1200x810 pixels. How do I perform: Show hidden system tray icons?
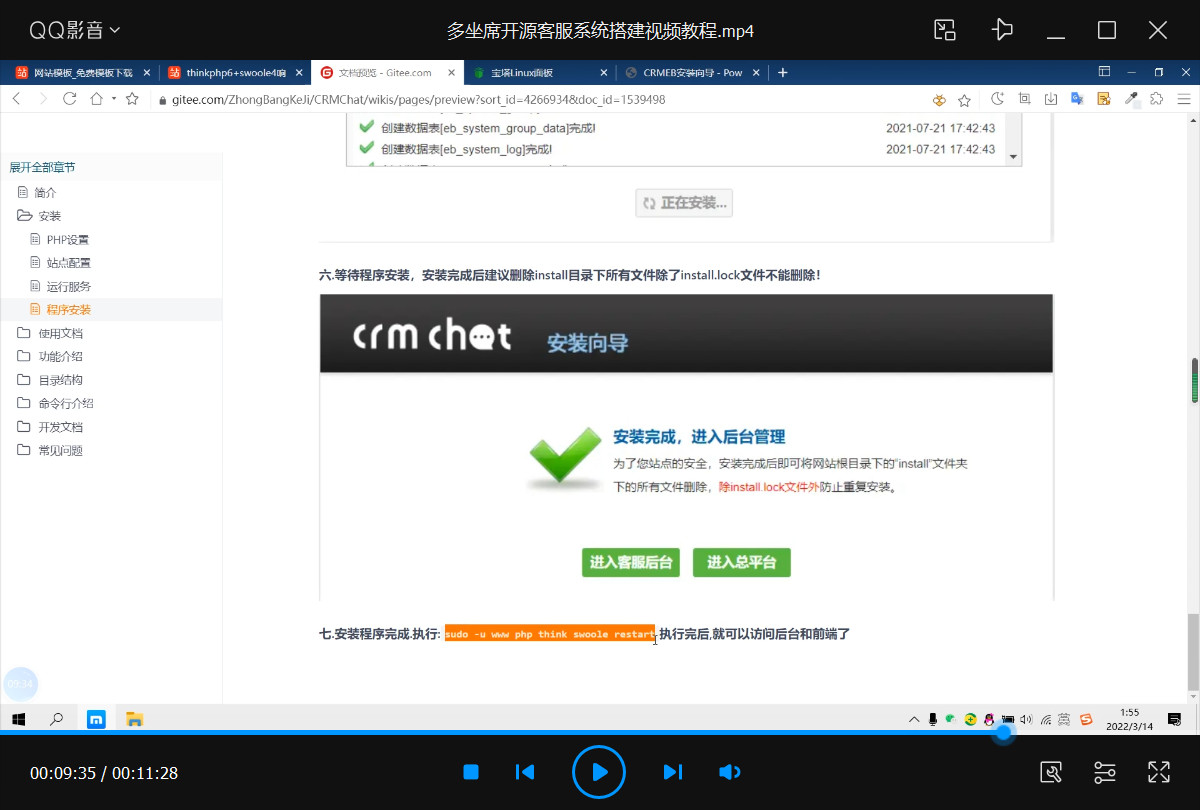(x=913, y=718)
